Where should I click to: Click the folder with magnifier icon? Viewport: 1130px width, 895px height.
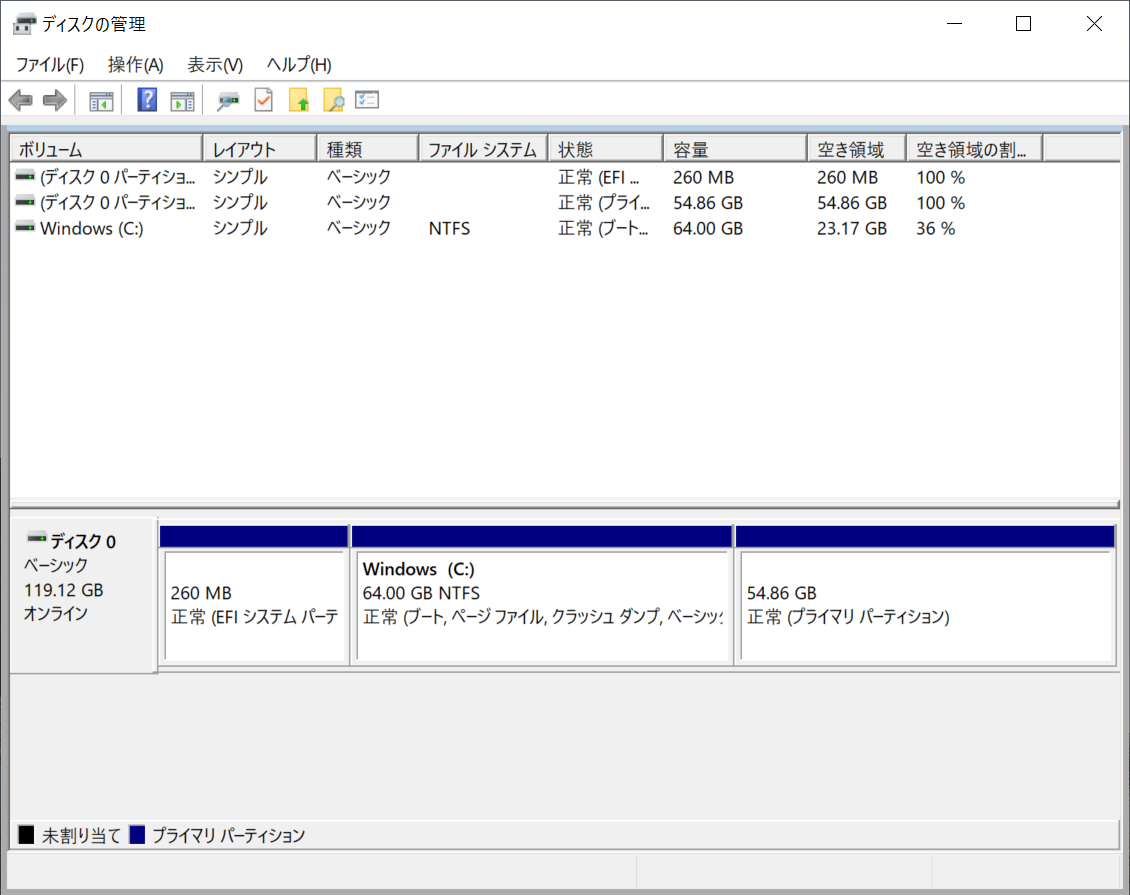click(x=334, y=100)
